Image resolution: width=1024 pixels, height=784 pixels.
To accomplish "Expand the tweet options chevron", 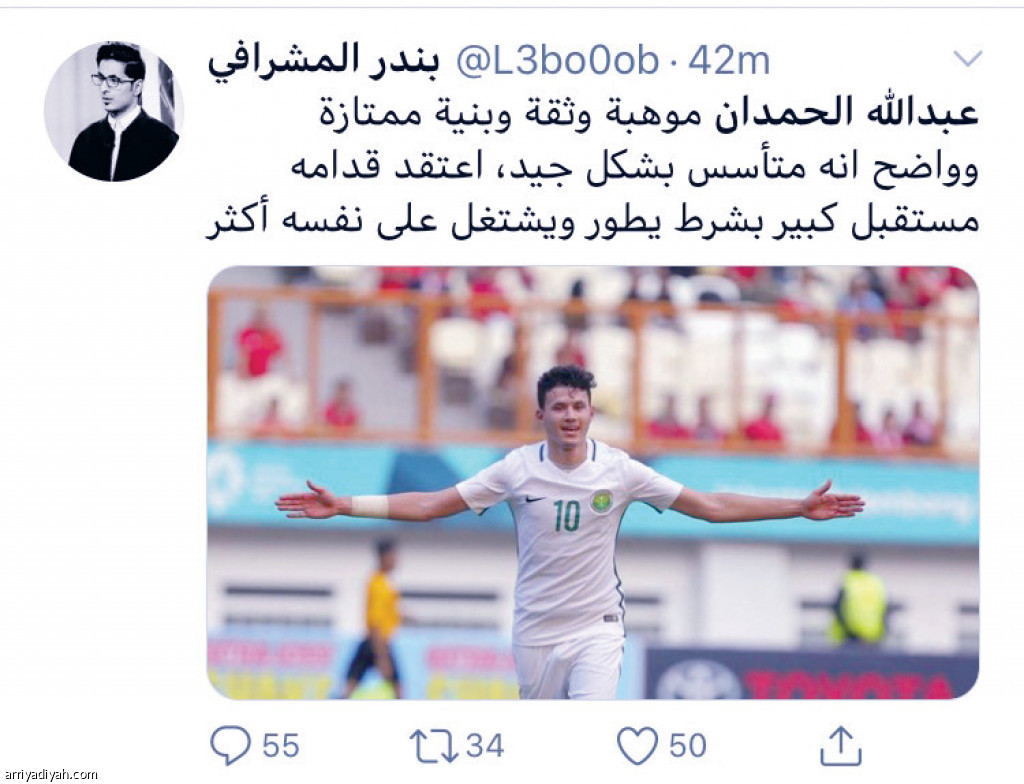I will [x=968, y=59].
